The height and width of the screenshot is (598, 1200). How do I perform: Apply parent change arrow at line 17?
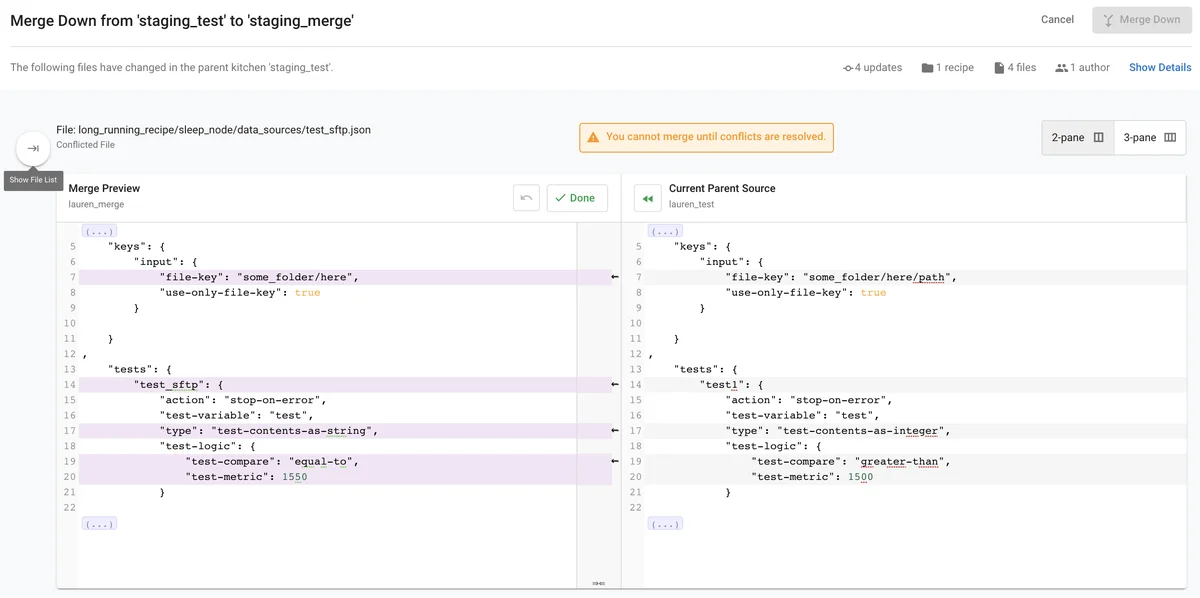click(x=616, y=431)
